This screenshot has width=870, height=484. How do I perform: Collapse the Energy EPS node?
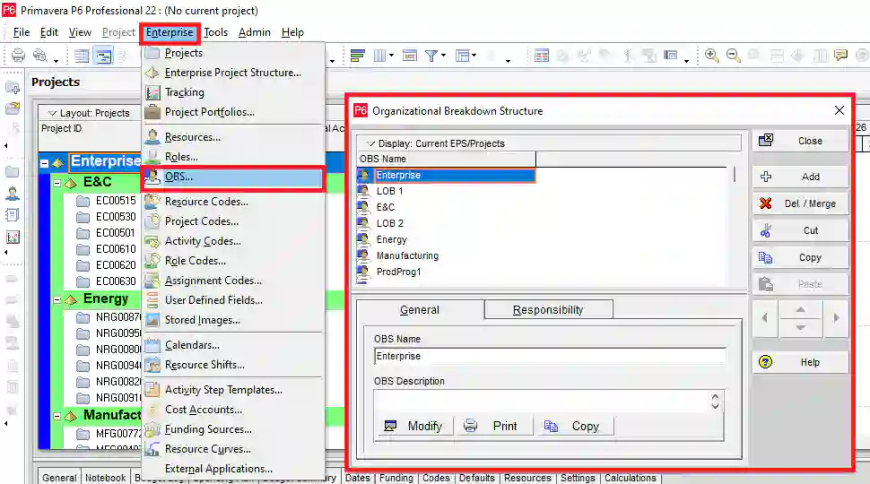click(58, 300)
